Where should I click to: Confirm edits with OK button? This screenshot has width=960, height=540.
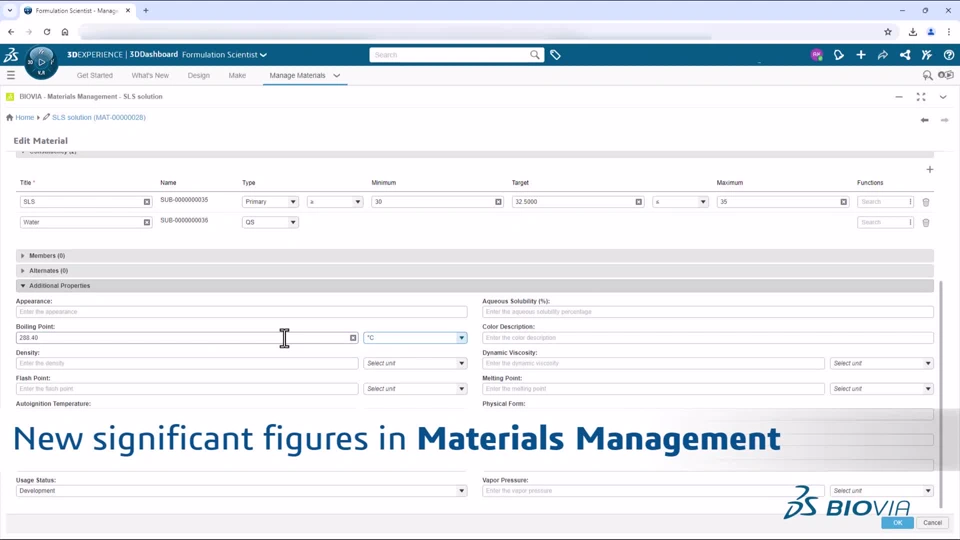pyautogui.click(x=898, y=522)
